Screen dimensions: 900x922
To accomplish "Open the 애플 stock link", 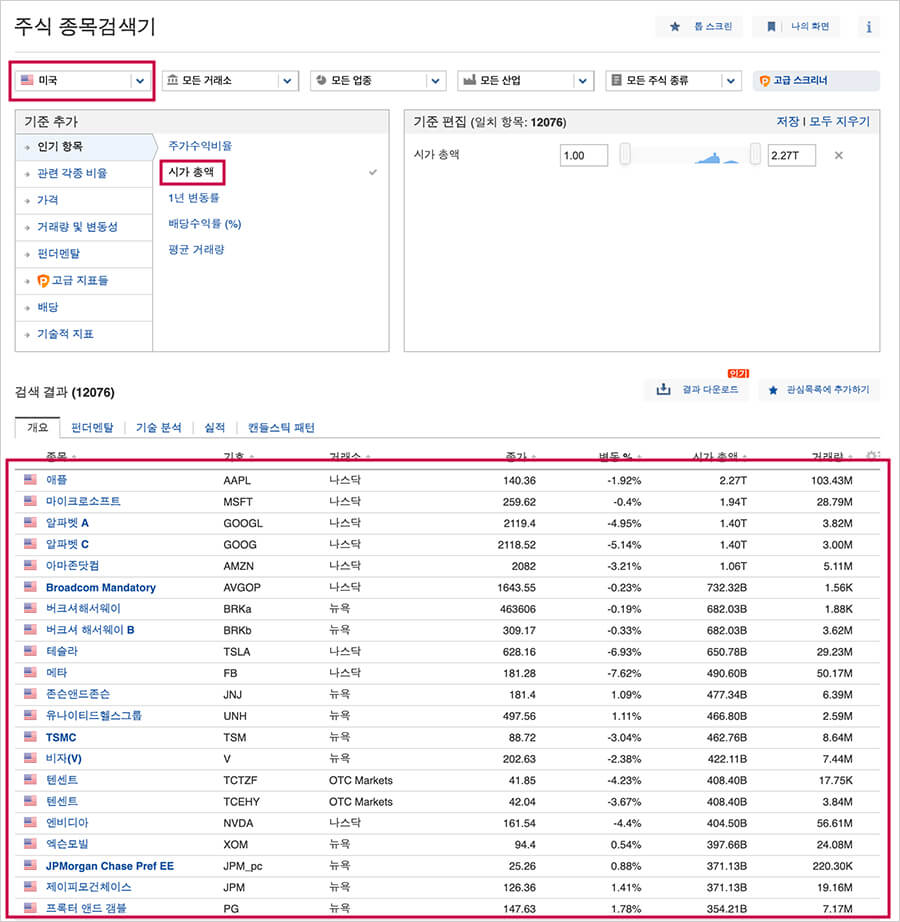I will 56,480.
